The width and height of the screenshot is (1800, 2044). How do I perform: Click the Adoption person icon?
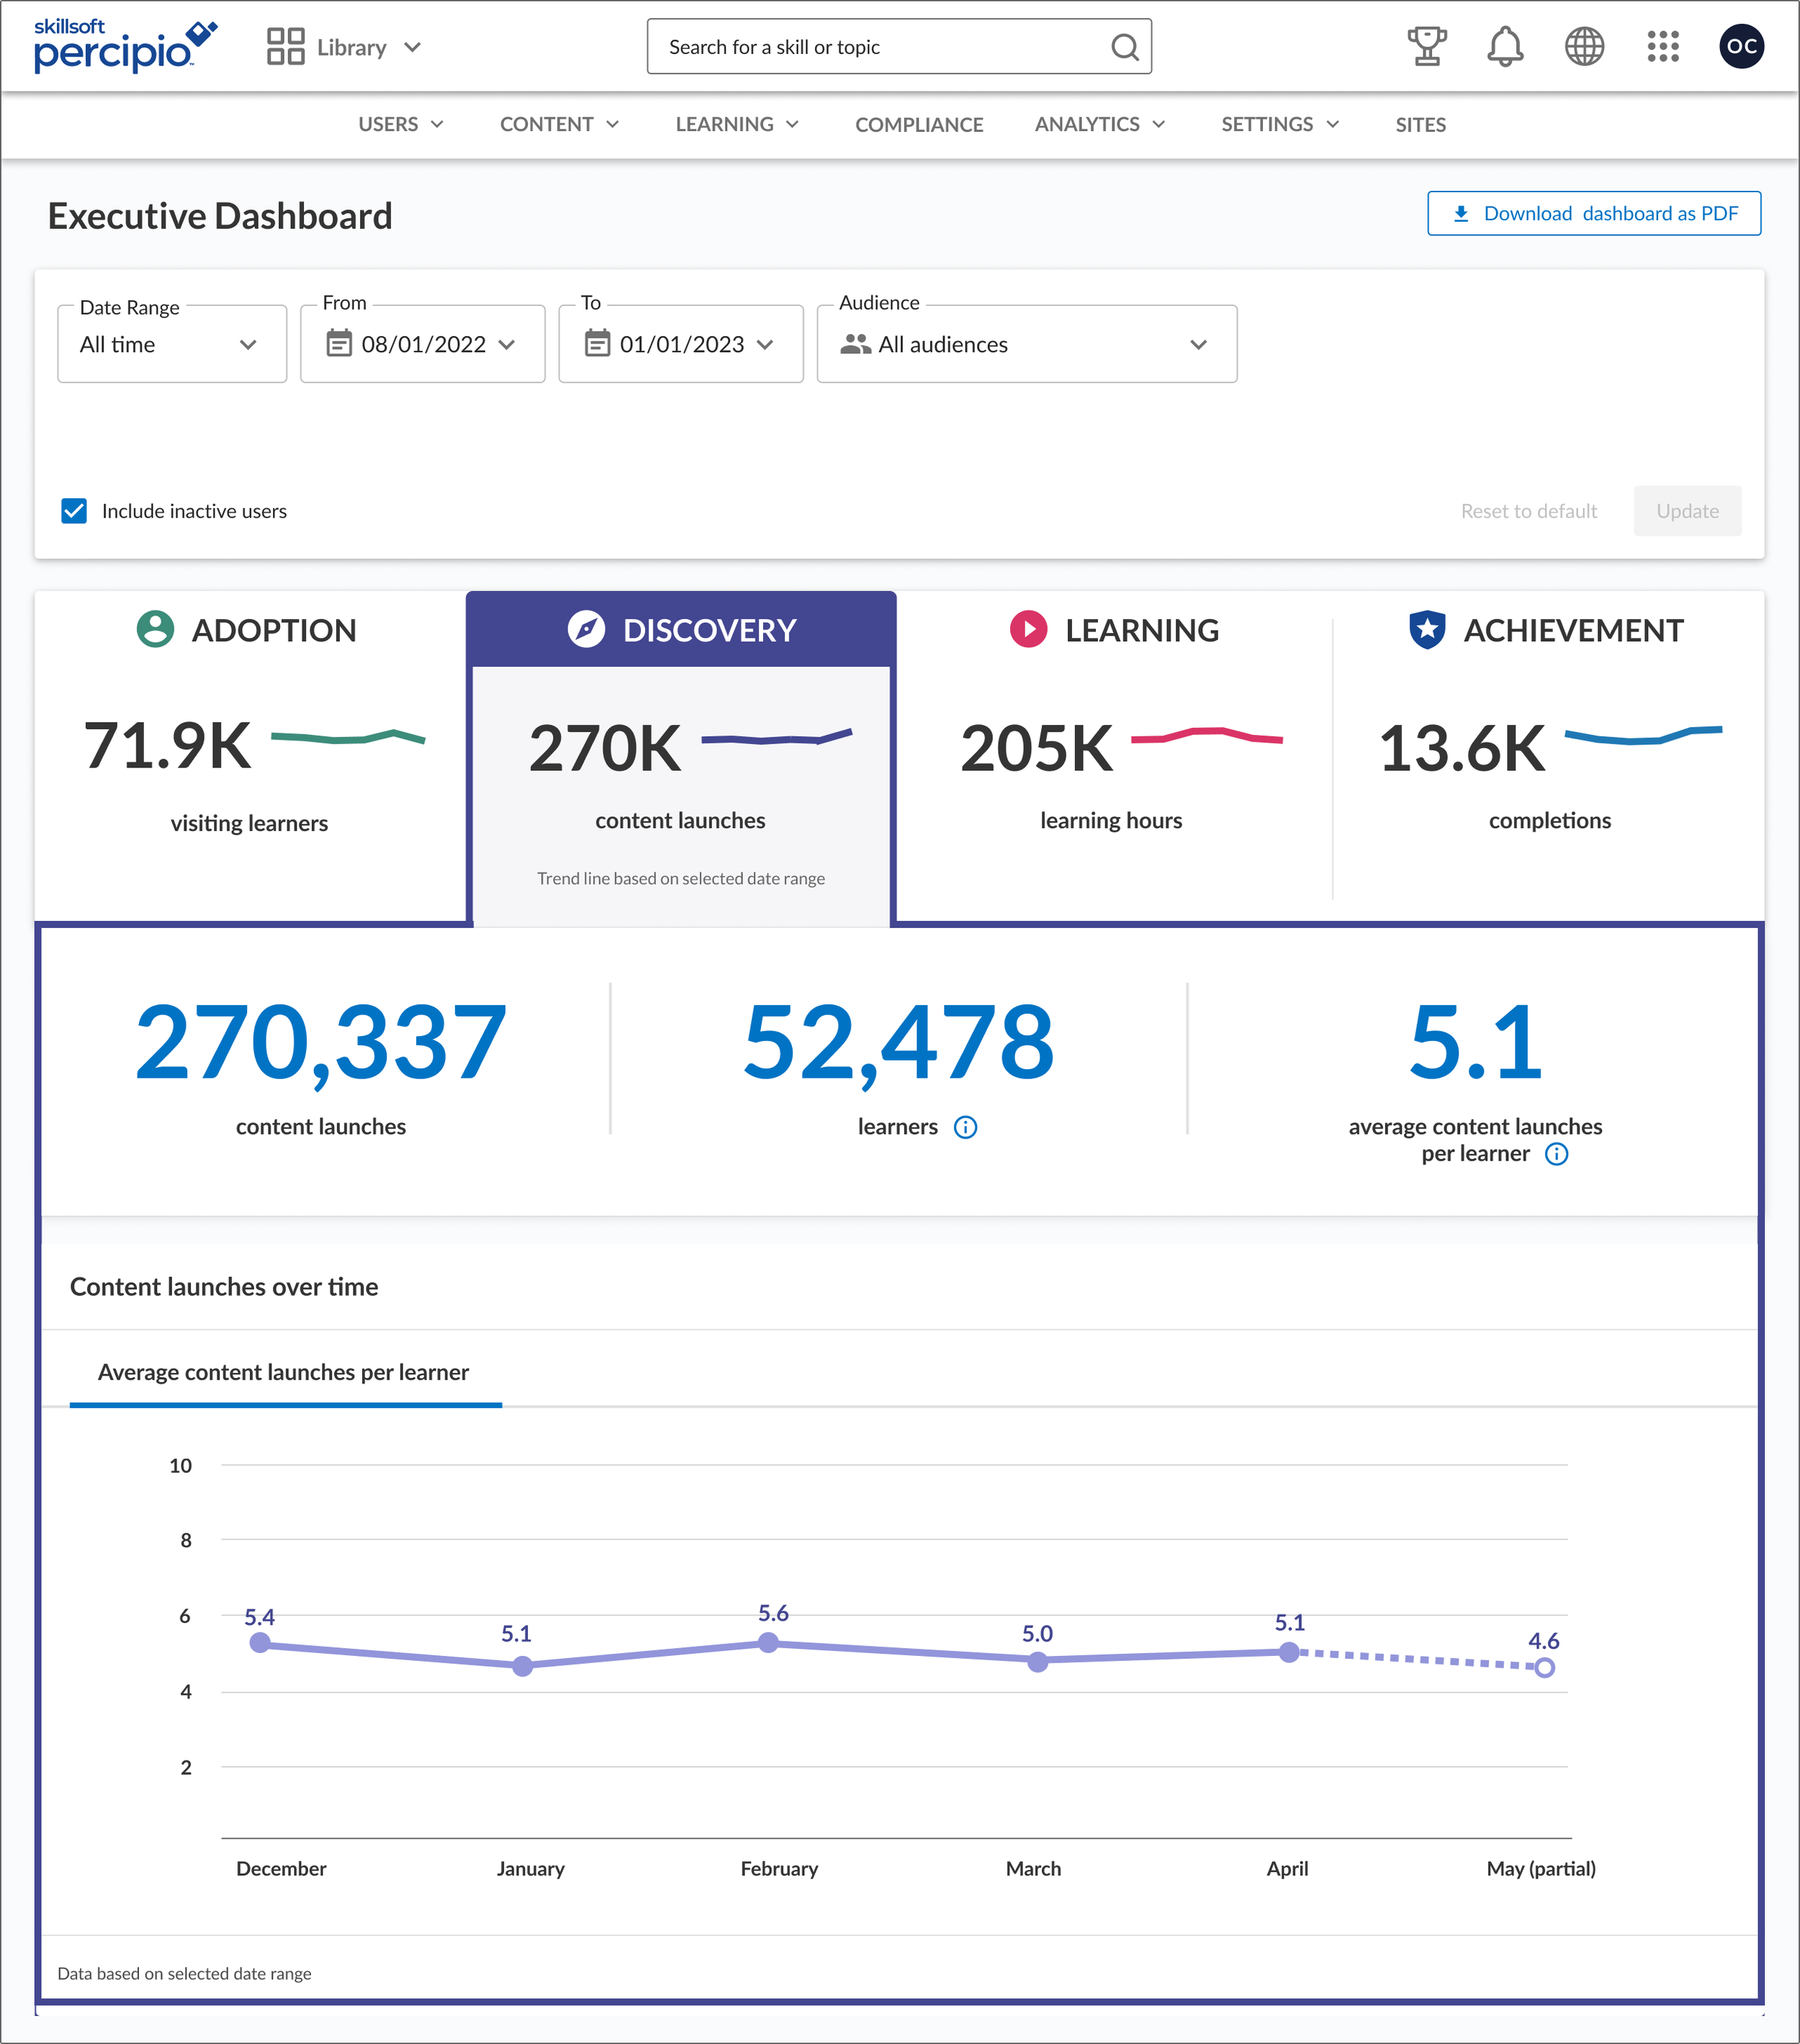pyautogui.click(x=155, y=629)
